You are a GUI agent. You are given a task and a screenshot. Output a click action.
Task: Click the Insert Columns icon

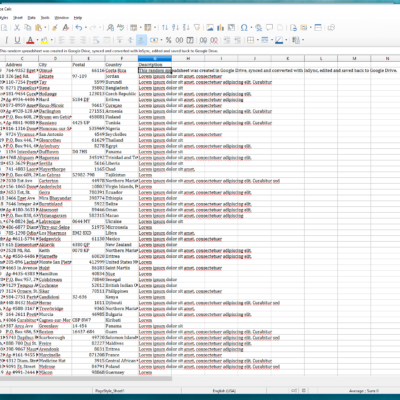point(148,28)
